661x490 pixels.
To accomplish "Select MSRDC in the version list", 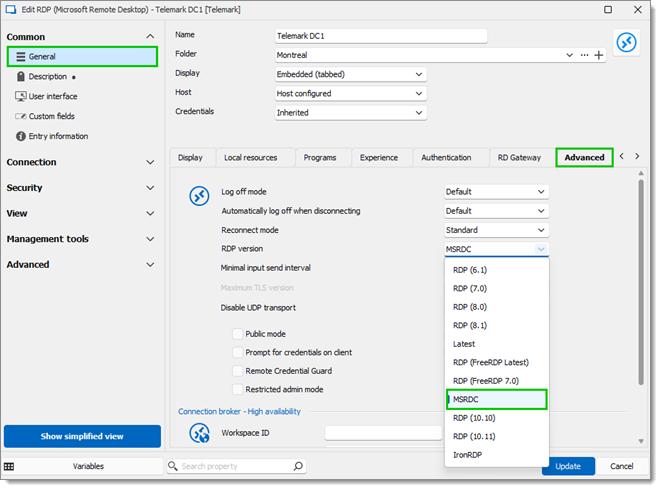I will coord(497,399).
